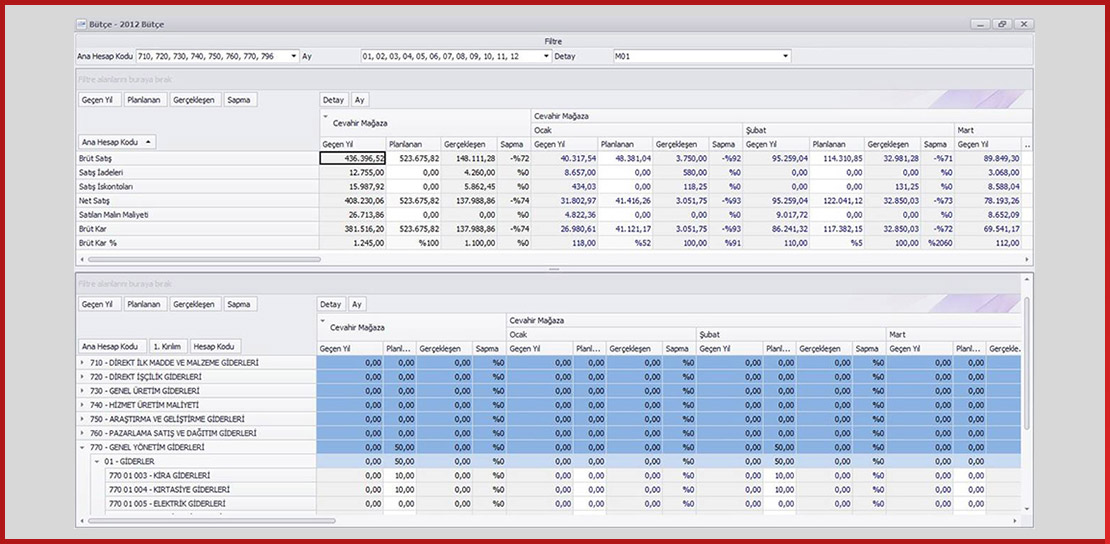The height and width of the screenshot is (544, 1110).
Task: Sort by Ana Hesap Kodu in upper pivot
Action: click(117, 142)
